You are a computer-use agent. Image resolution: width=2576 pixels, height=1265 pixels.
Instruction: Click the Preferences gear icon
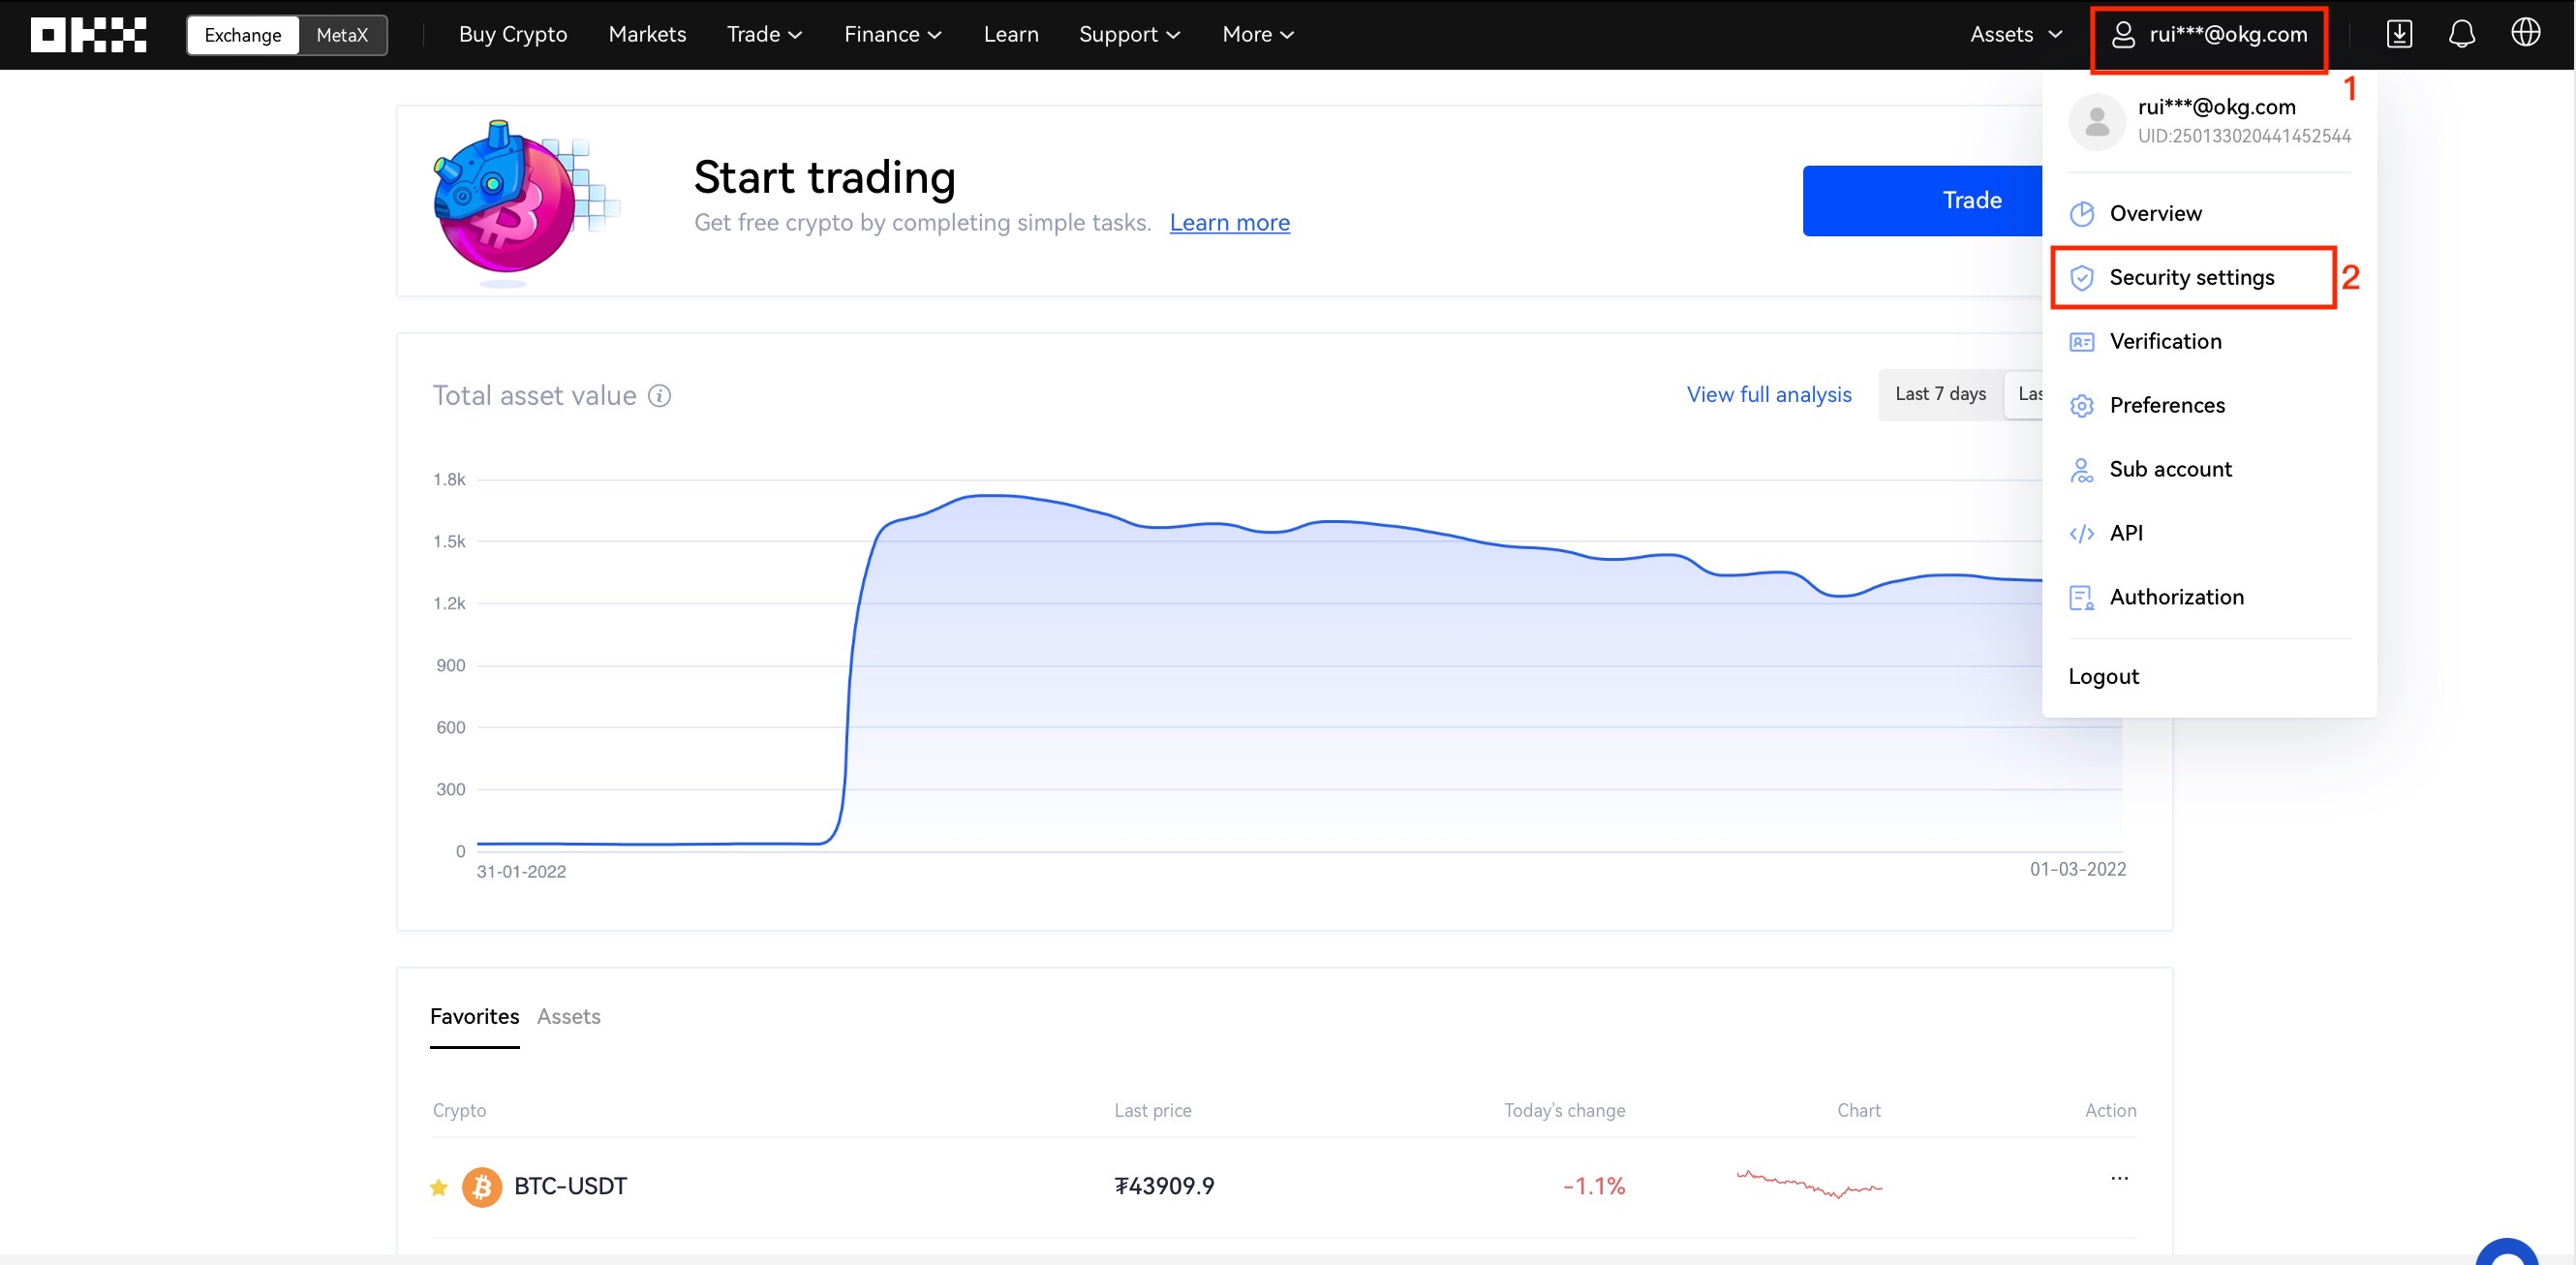click(2082, 406)
